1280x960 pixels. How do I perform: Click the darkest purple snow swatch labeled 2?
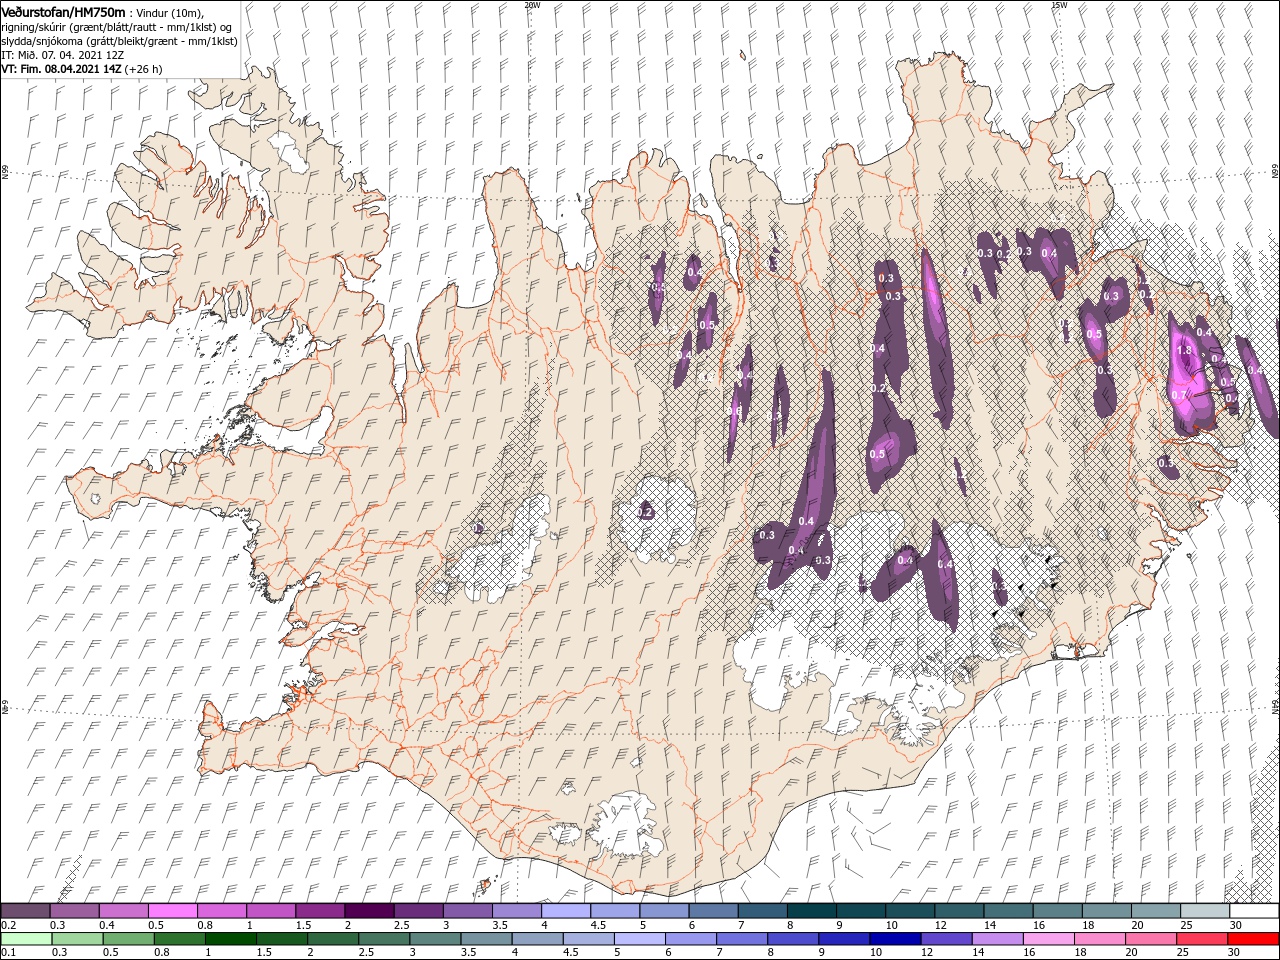(x=369, y=911)
